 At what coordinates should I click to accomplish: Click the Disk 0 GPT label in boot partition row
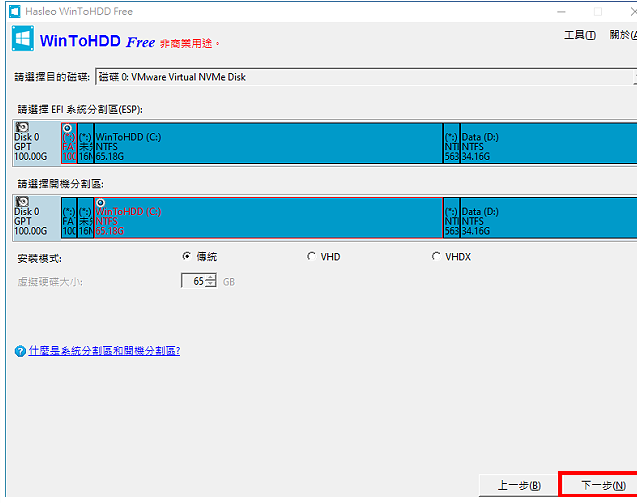[x=30, y=221]
